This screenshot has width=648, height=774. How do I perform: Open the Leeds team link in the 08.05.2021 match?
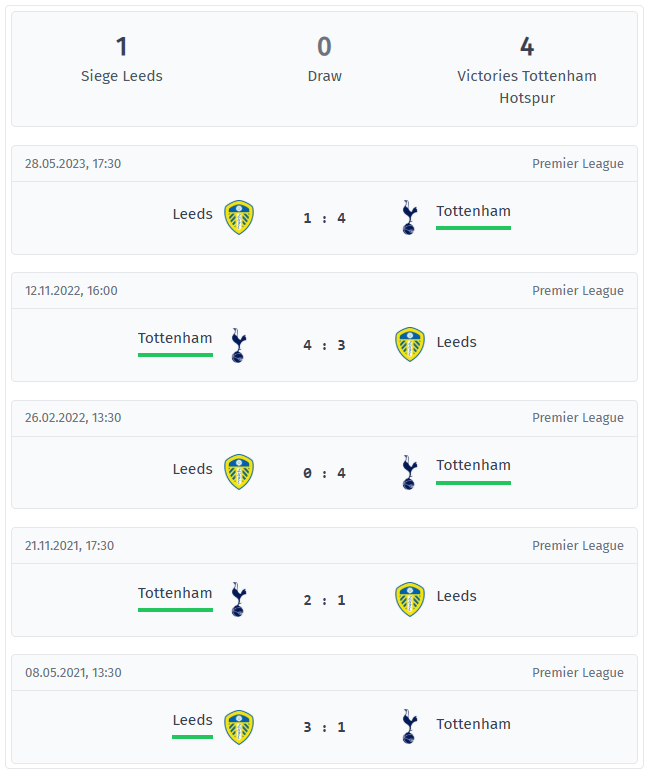(x=192, y=720)
